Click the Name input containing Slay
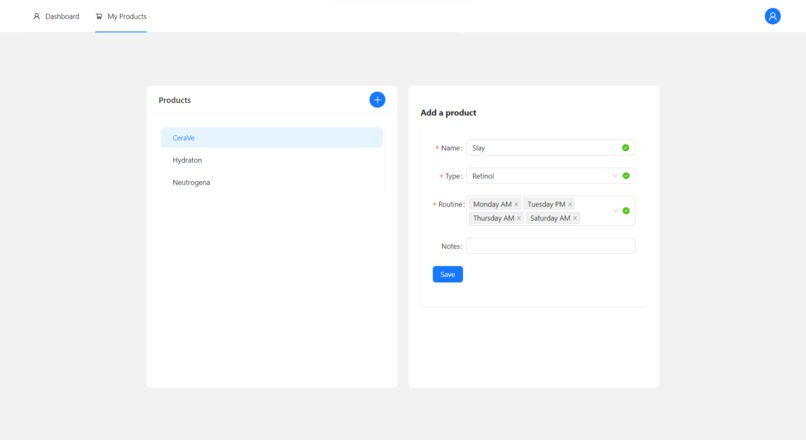The height and width of the screenshot is (440, 806). click(551, 148)
